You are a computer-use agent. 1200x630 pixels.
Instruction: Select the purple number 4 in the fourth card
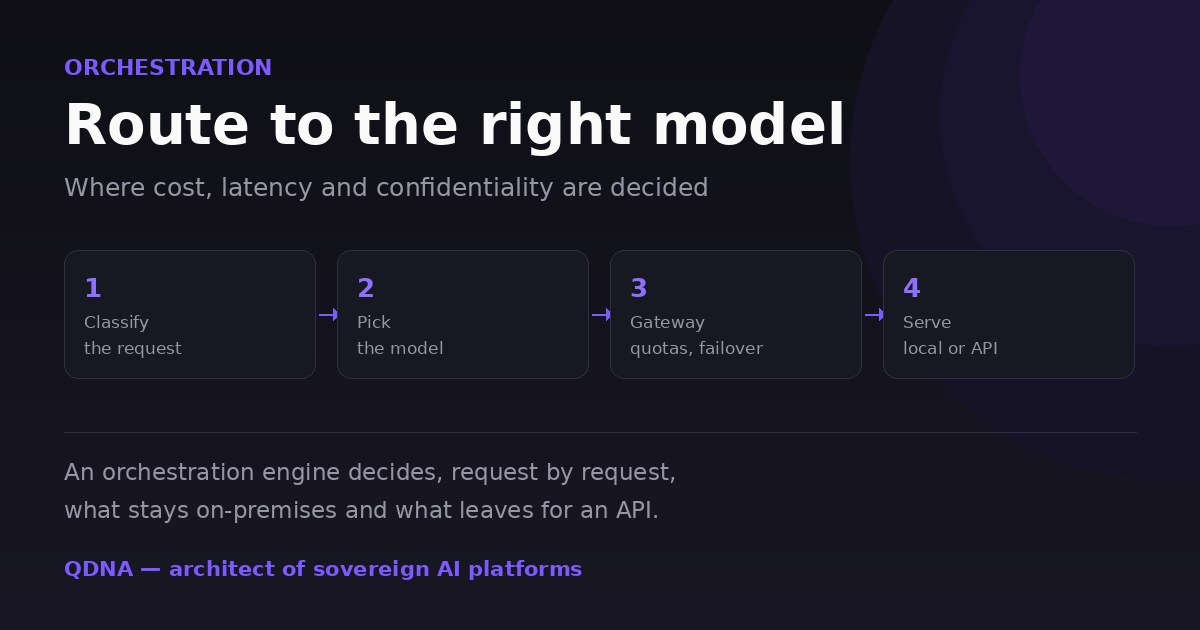point(912,289)
